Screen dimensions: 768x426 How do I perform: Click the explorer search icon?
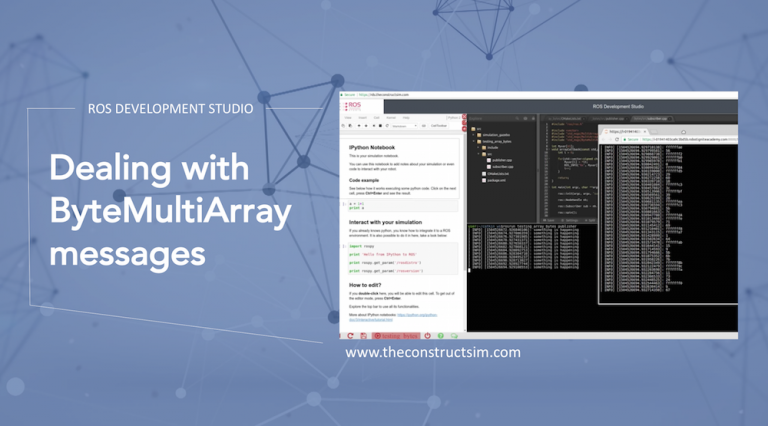tap(517, 118)
